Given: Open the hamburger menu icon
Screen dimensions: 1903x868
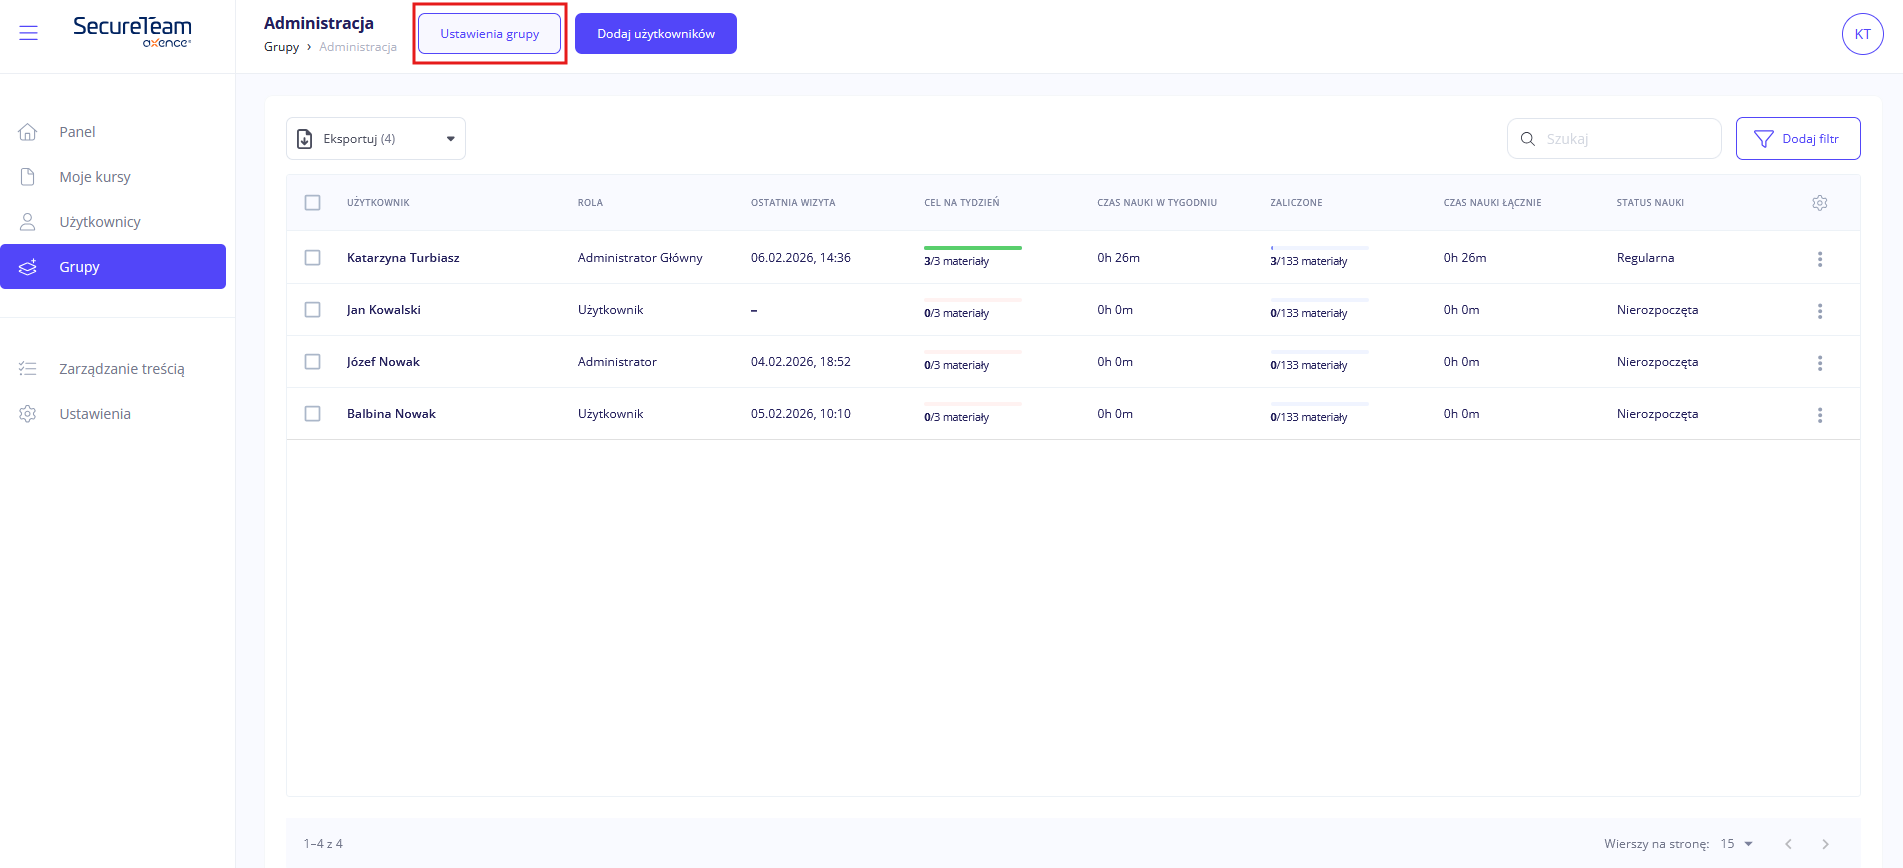Looking at the screenshot, I should pyautogui.click(x=28, y=33).
